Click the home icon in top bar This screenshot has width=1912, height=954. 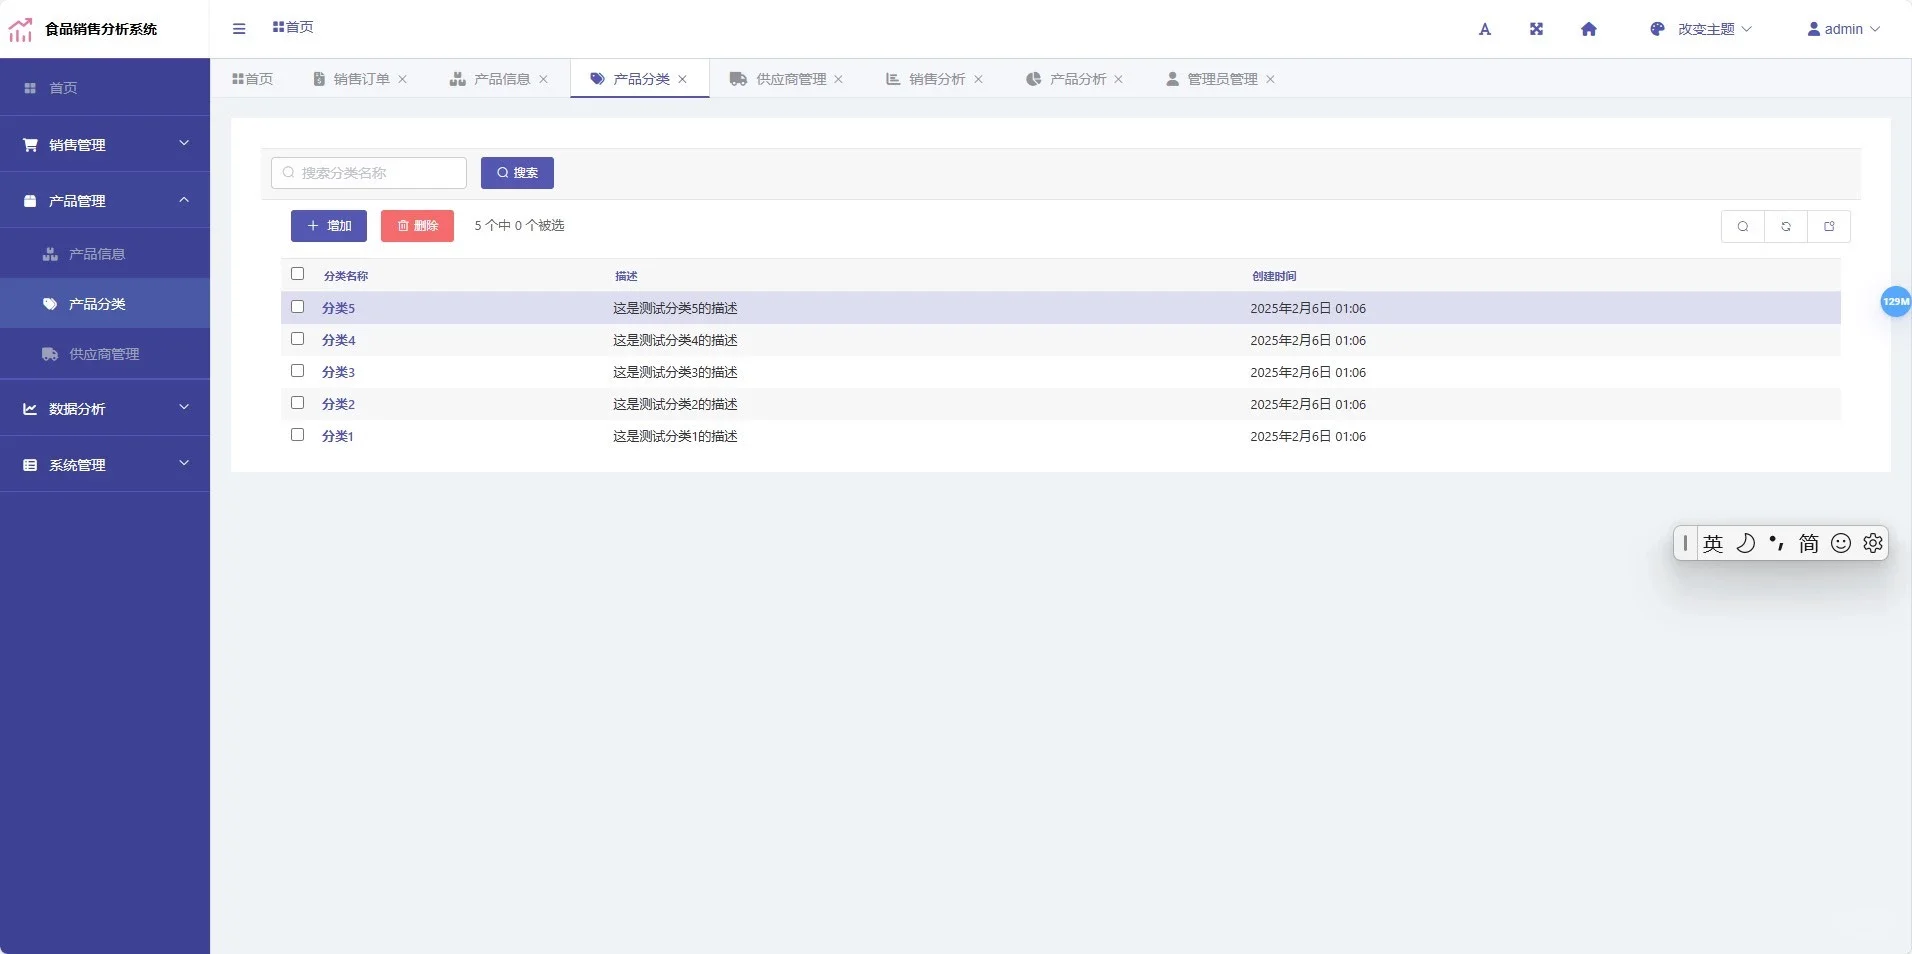click(1588, 29)
